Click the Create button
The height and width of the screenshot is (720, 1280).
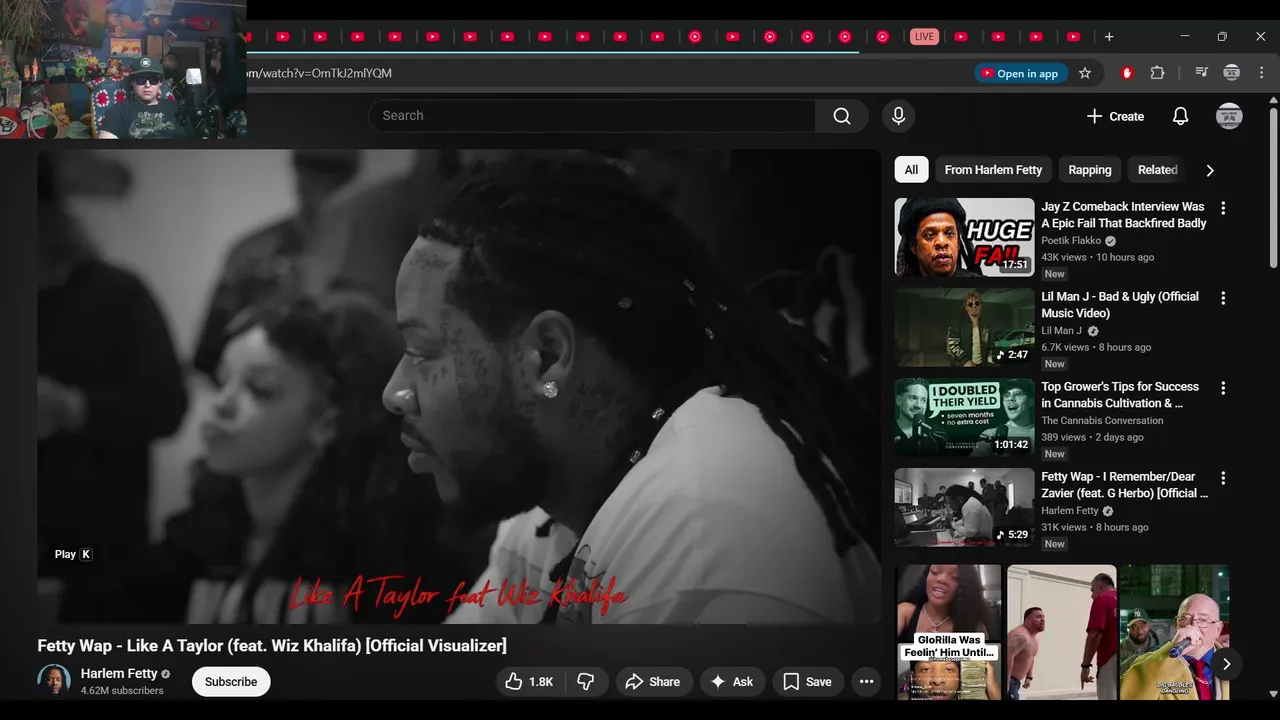click(1115, 116)
